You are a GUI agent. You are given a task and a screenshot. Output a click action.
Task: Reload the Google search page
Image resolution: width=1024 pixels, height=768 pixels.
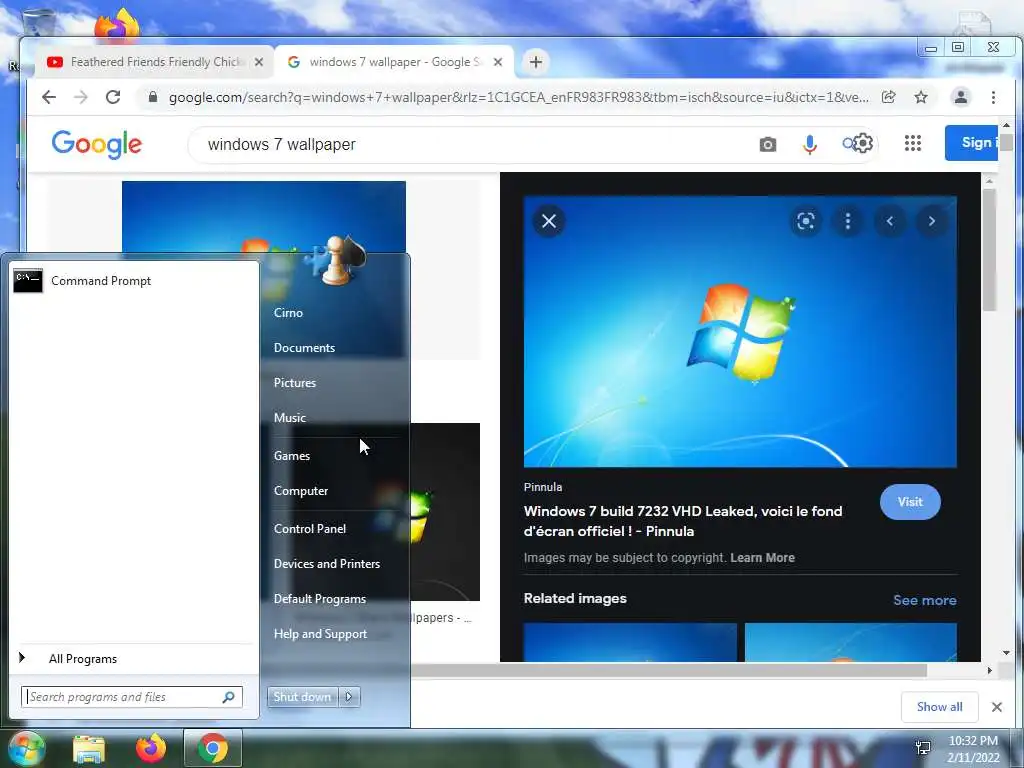click(113, 97)
